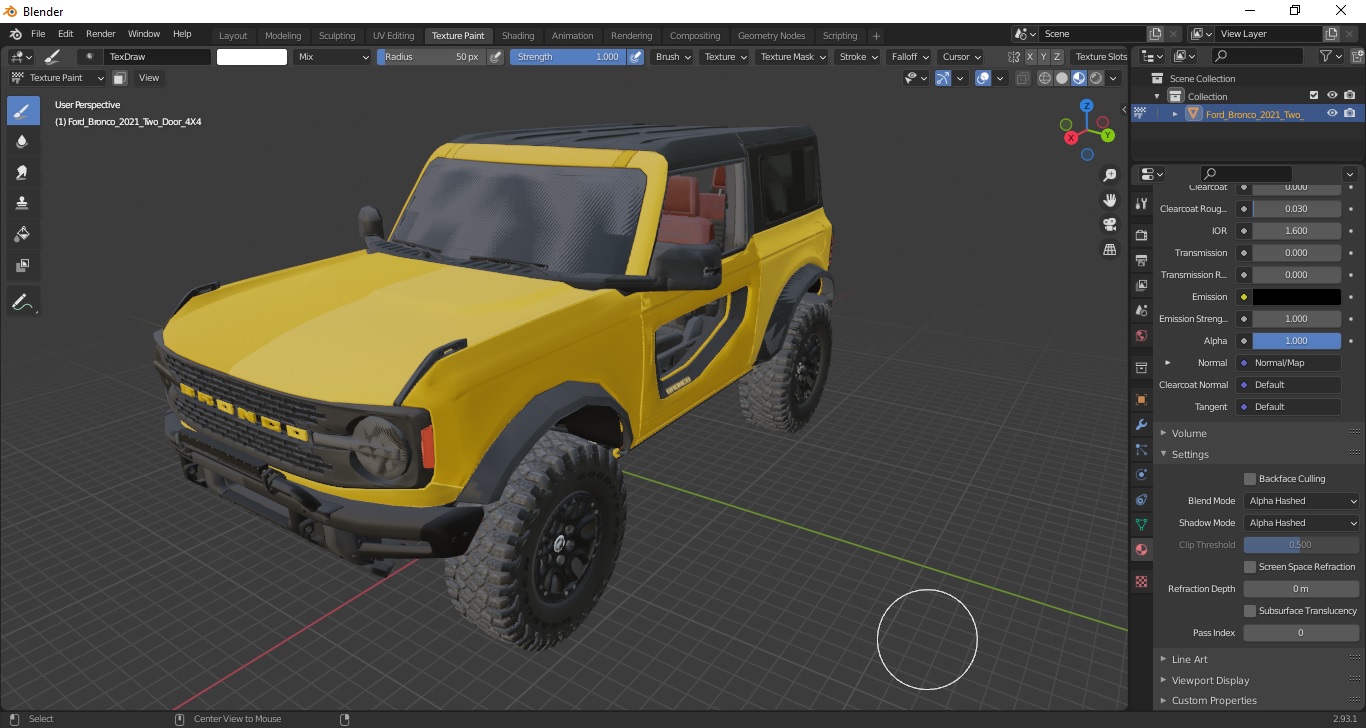Expand the Ford_Bronco outliner item
The image size is (1366, 728).
point(1175,114)
